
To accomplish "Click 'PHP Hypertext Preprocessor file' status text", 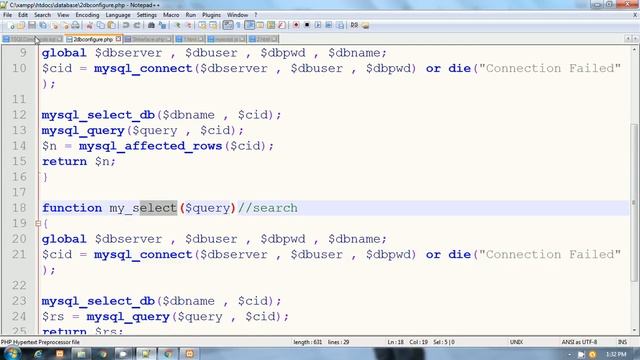I will [40, 342].
